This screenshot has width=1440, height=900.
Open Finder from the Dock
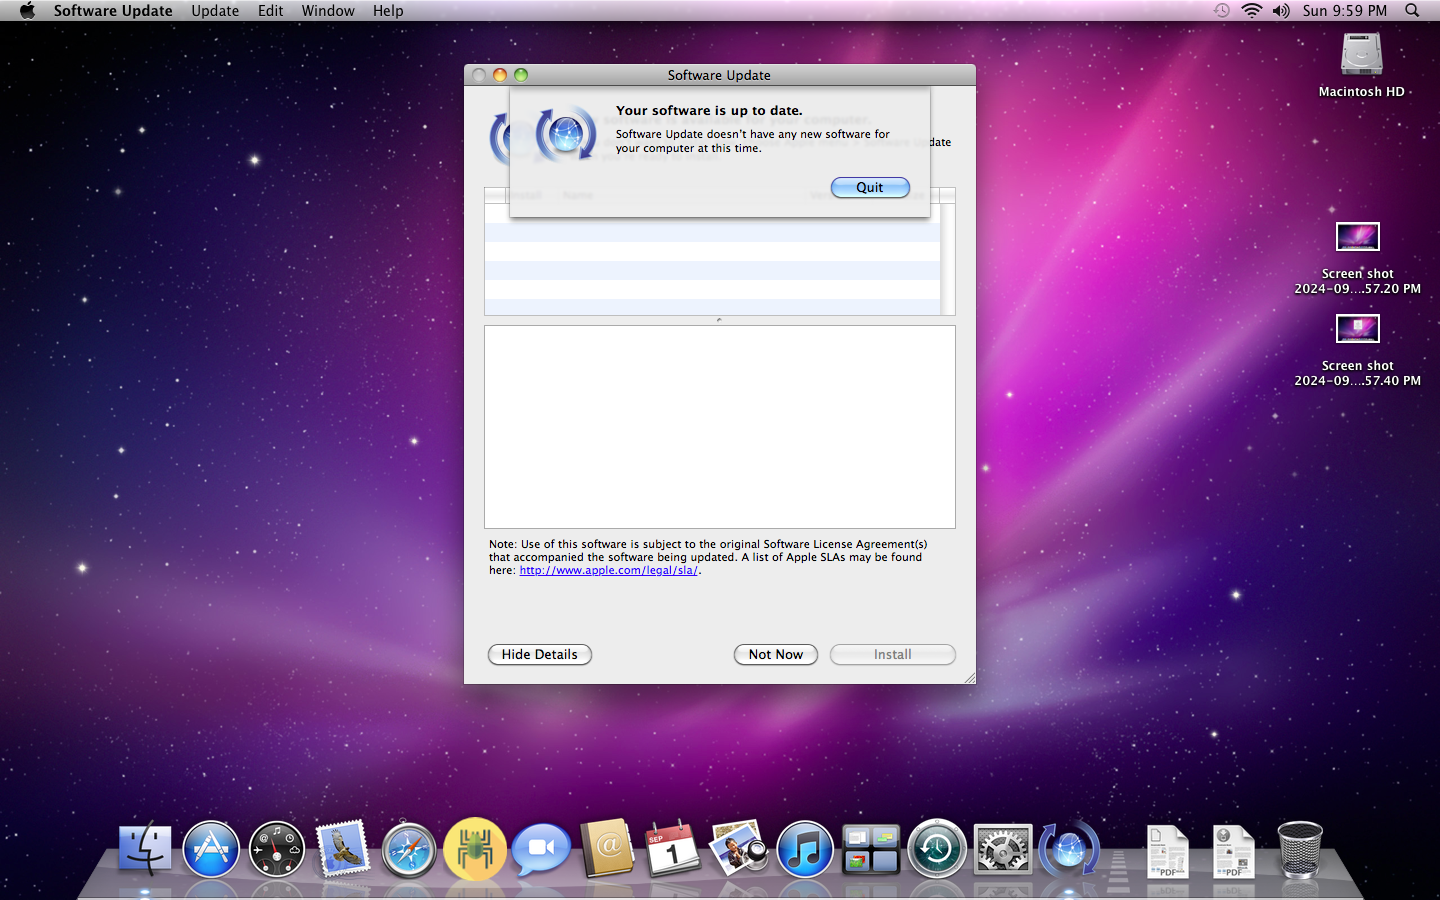pos(145,849)
